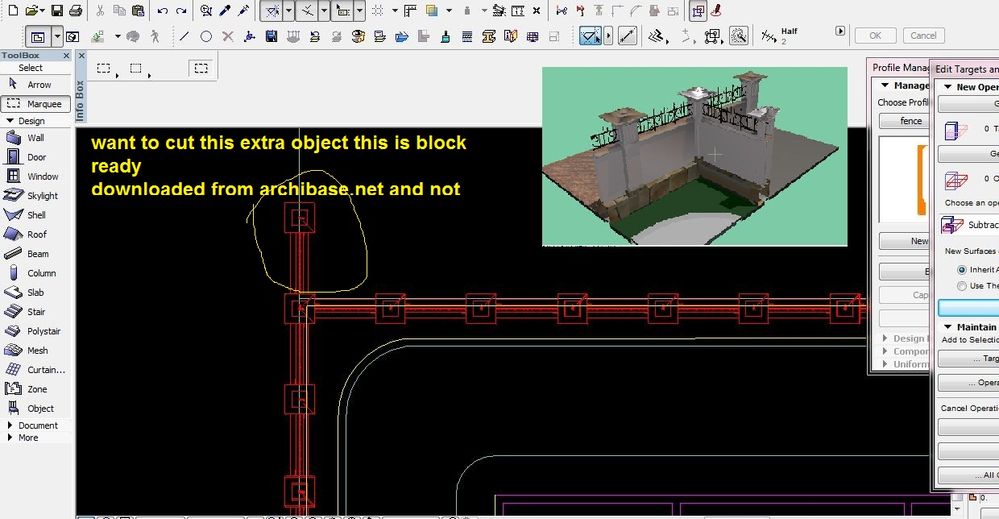
Task: Toggle the magic wand settings button
Action: point(738,36)
